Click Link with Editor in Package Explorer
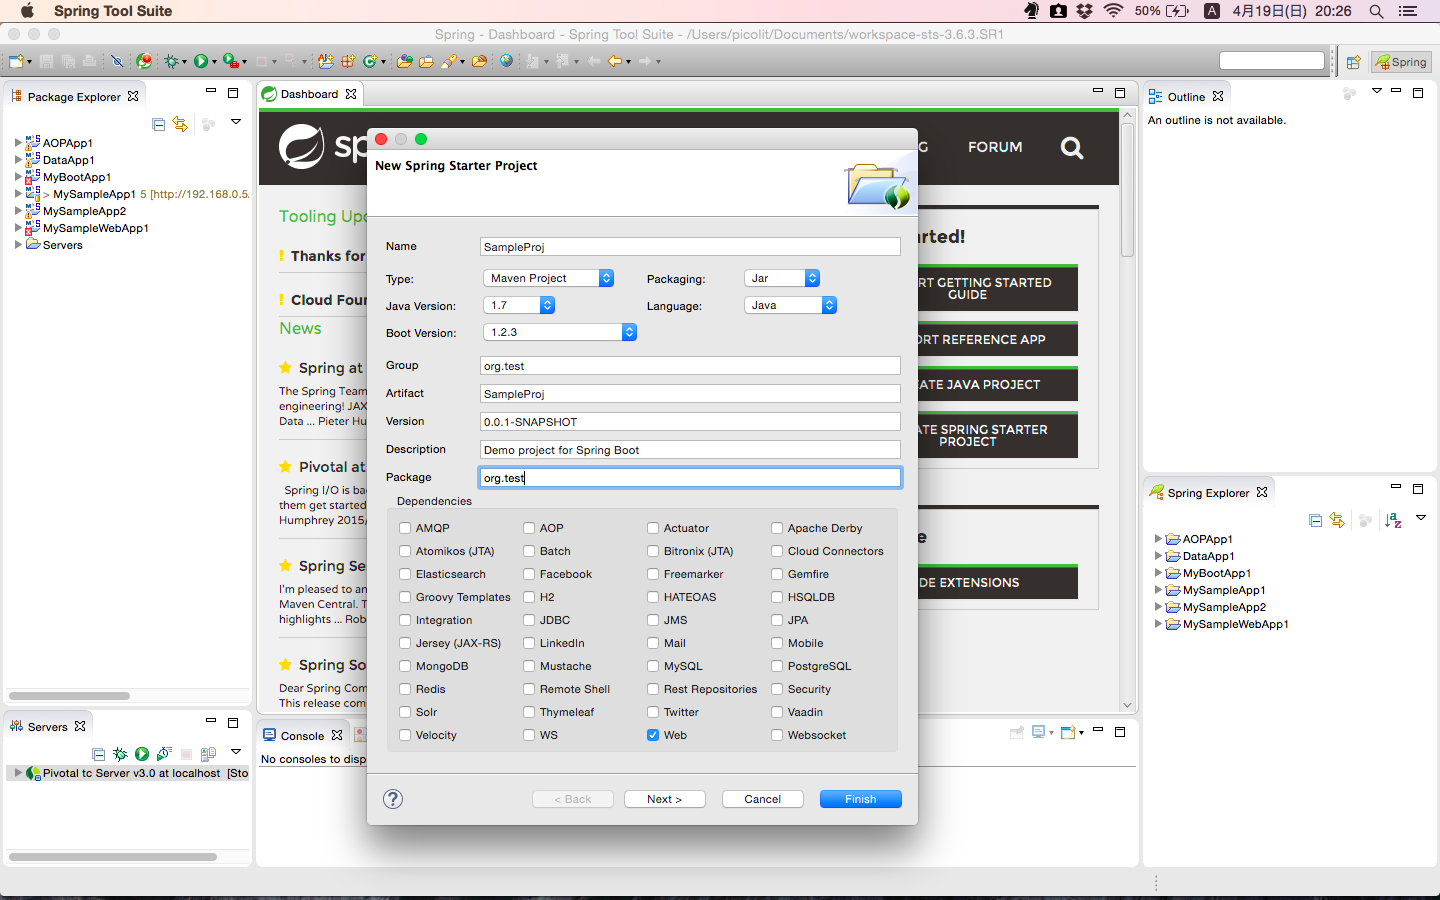1440x900 pixels. [180, 124]
